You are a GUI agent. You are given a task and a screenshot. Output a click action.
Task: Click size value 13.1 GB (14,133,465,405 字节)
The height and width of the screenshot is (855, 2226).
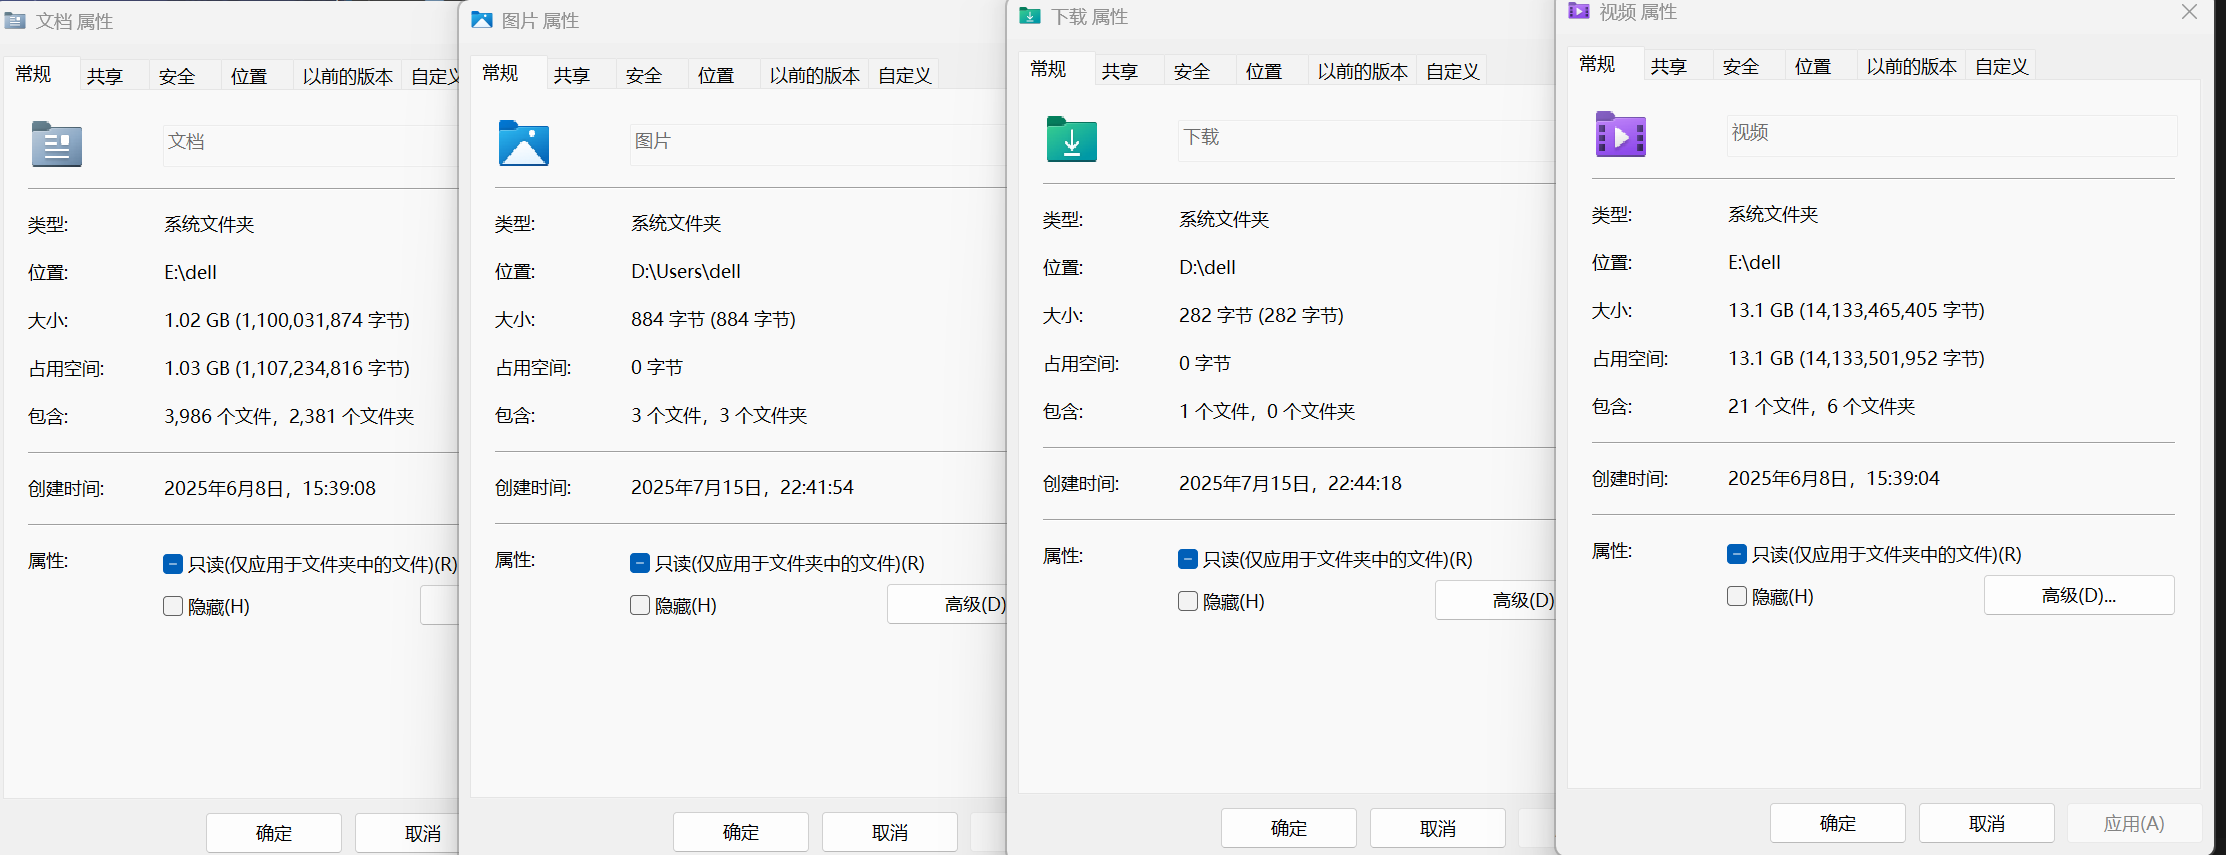1856,310
